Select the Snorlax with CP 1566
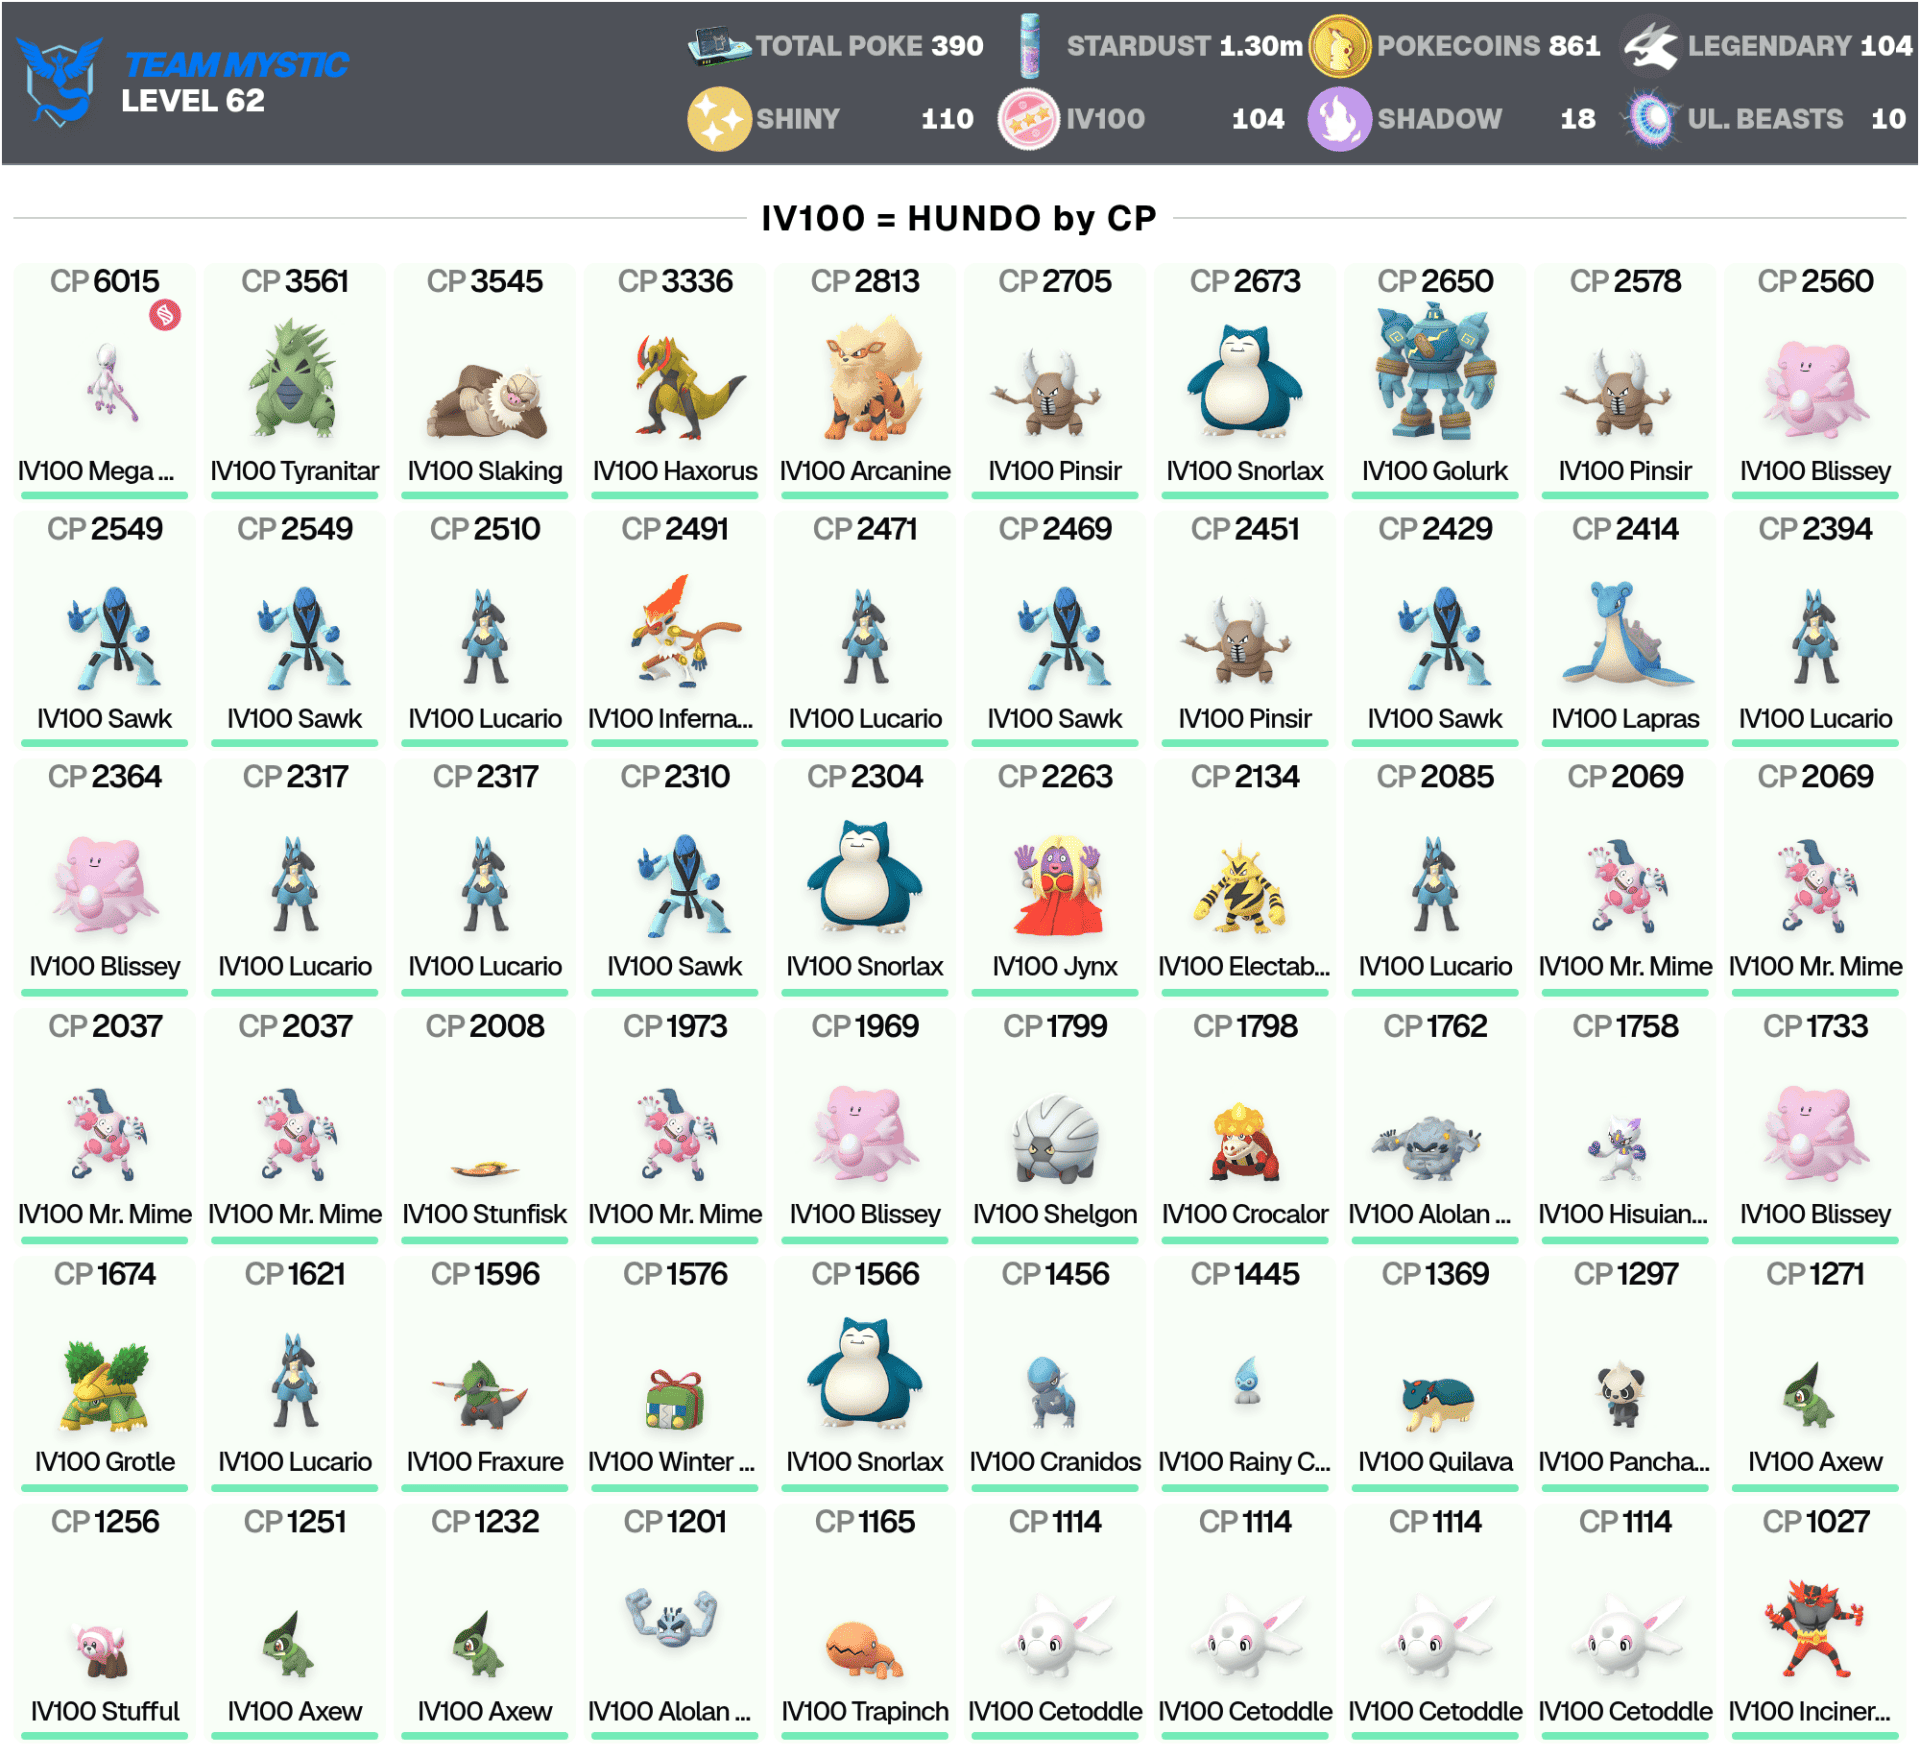The image size is (1920, 1757). (865, 1373)
